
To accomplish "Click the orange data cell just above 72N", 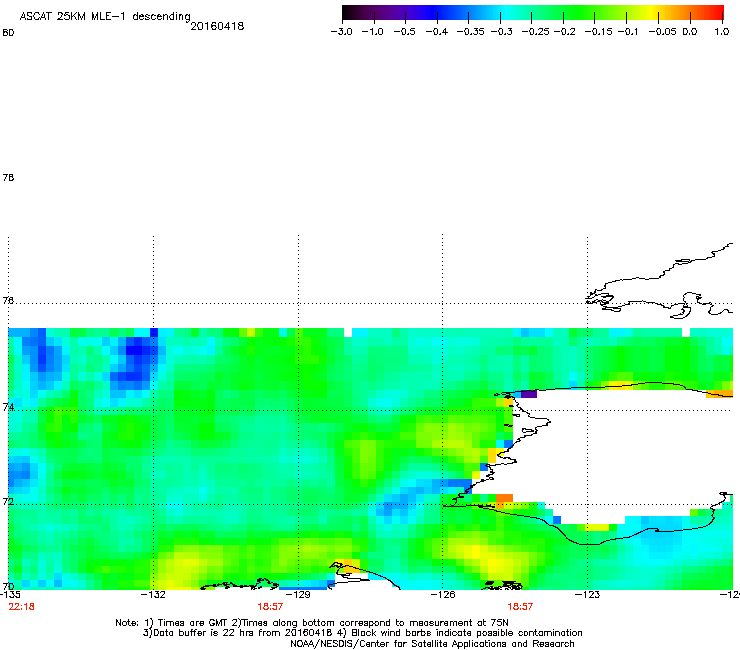I will coord(504,498).
